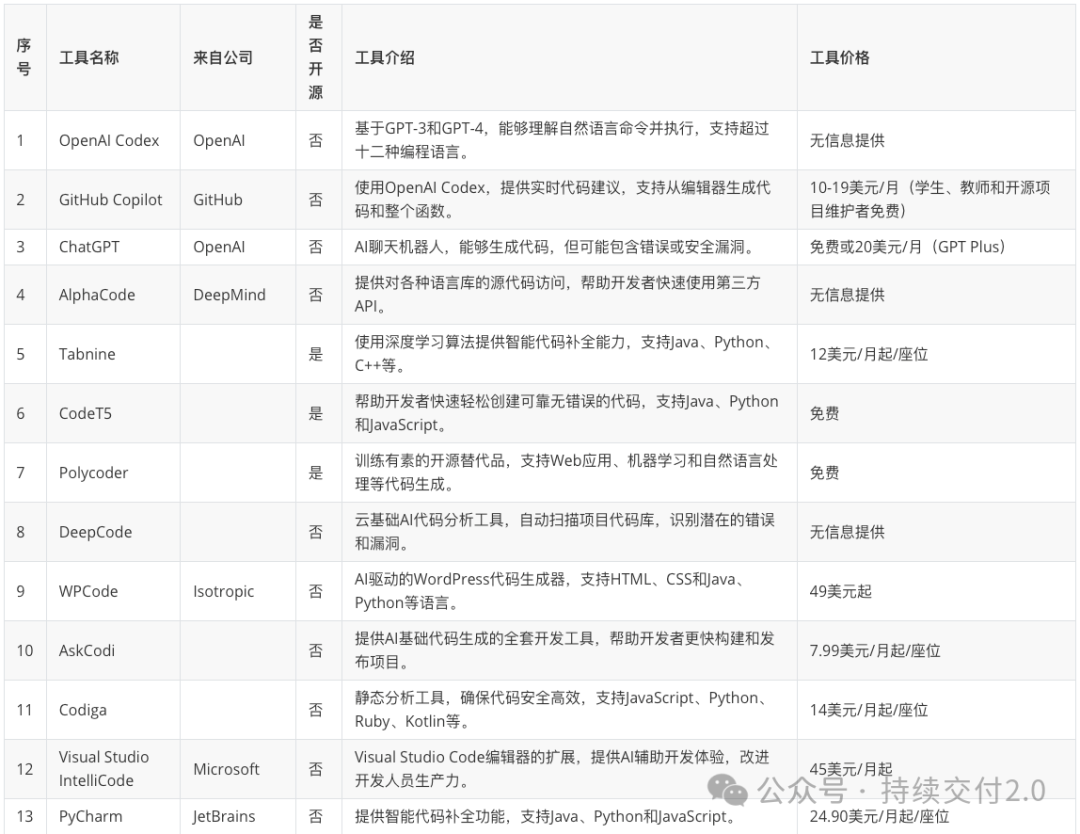The height and width of the screenshot is (834, 1080).
Task: Click 无信息提供 in the DeepCode row
Action: [847, 532]
